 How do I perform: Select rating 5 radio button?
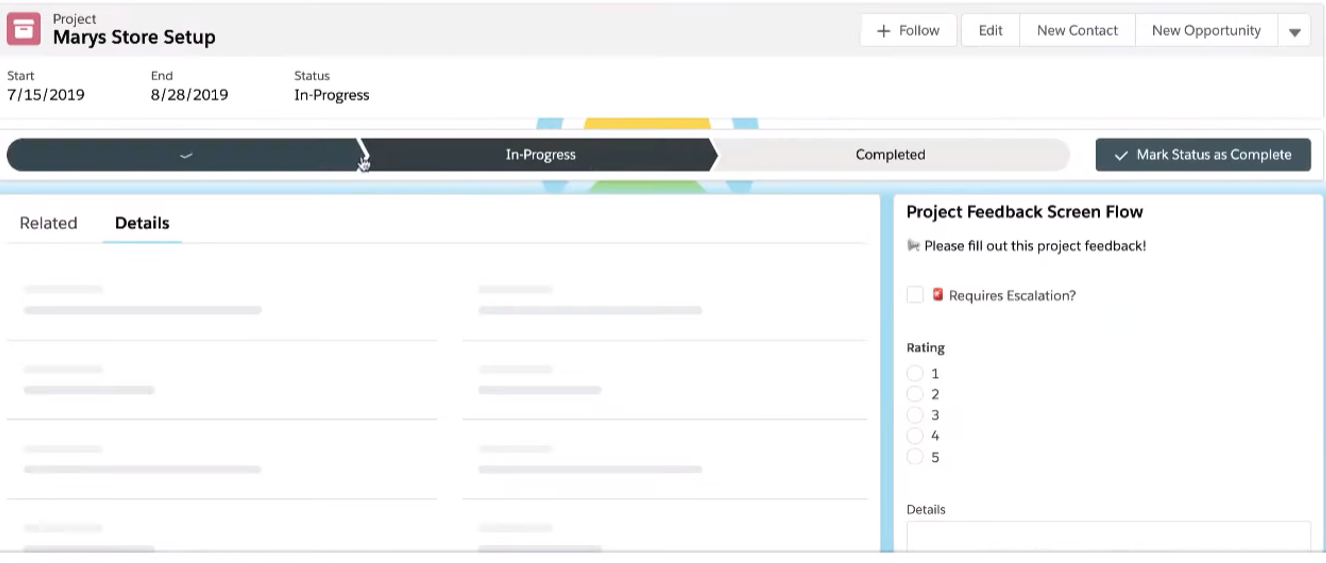[x=915, y=457]
